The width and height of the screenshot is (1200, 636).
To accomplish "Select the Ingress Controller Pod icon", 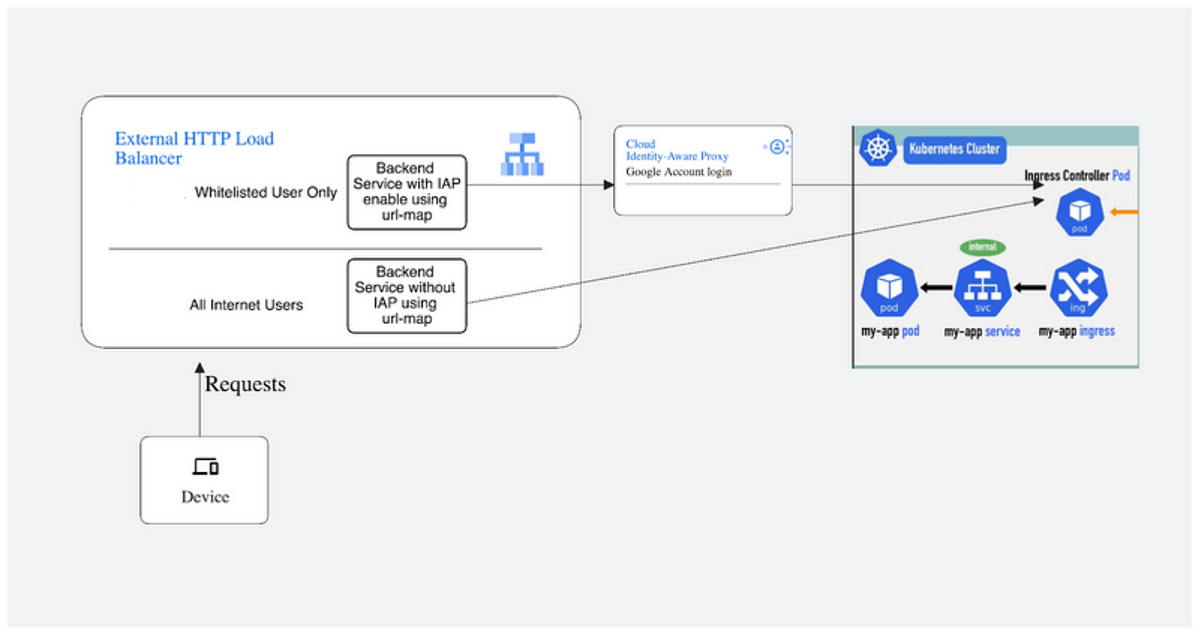I will (1079, 213).
